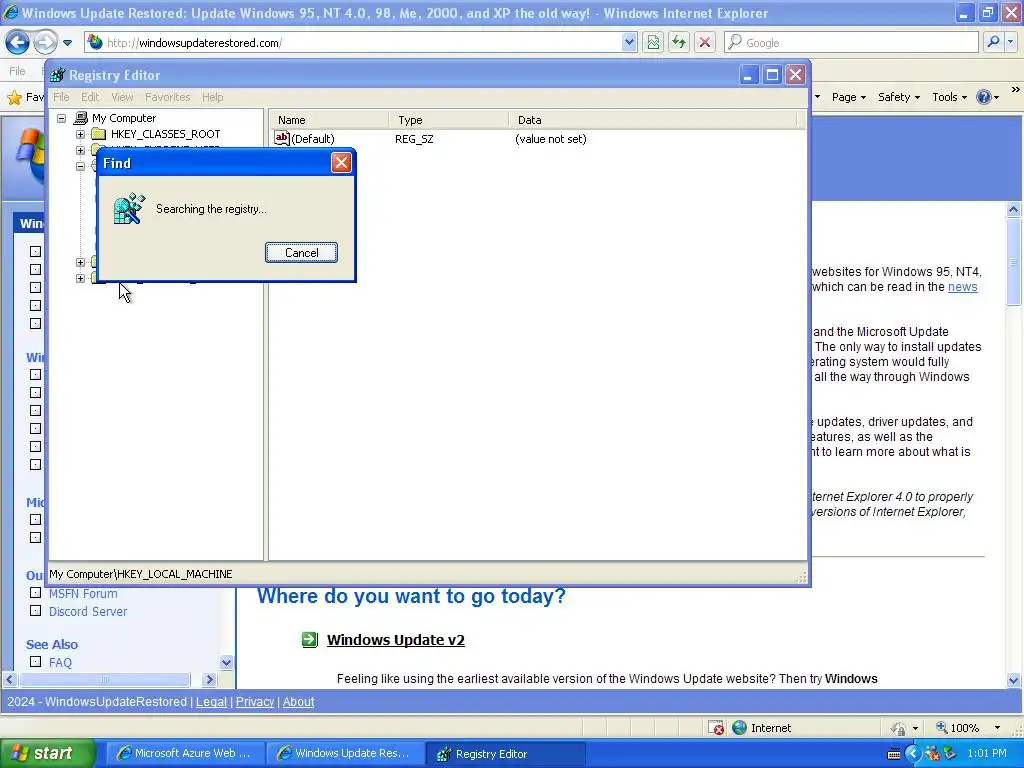Click the Registry Editor title bar icon
This screenshot has width=1024, height=768.
click(57, 75)
